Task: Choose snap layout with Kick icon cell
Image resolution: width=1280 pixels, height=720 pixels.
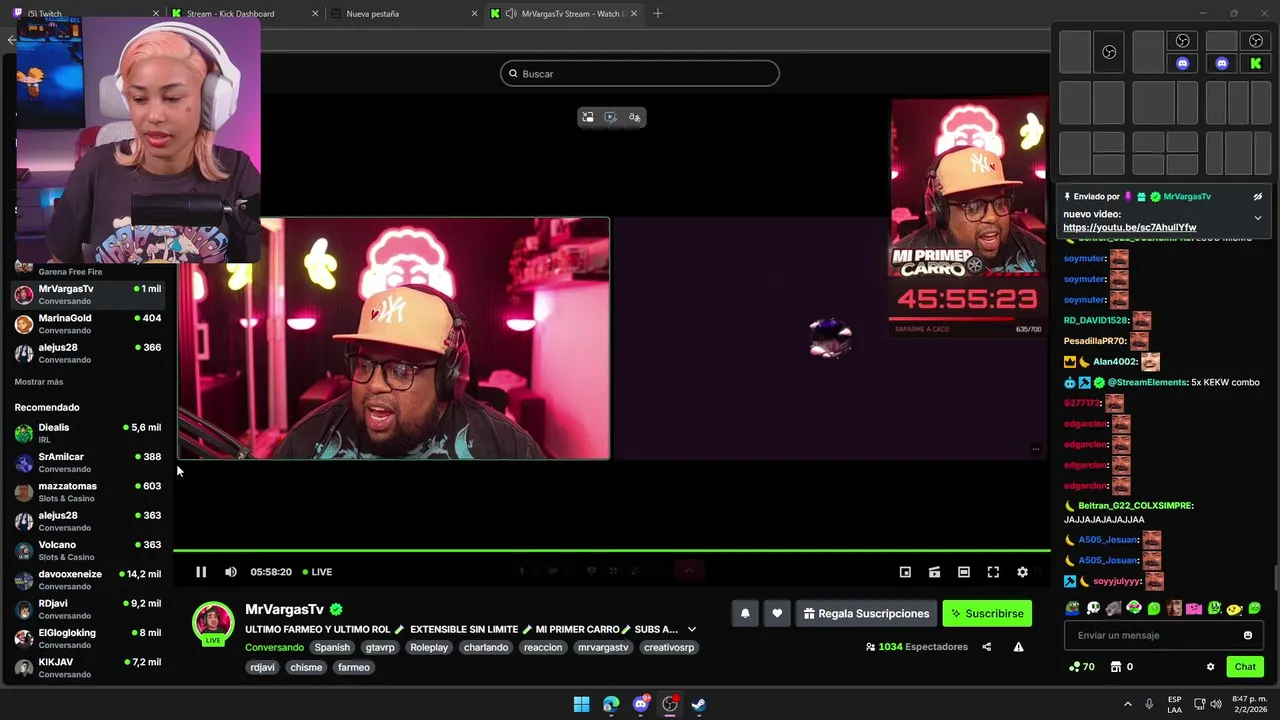Action: tap(1256, 63)
